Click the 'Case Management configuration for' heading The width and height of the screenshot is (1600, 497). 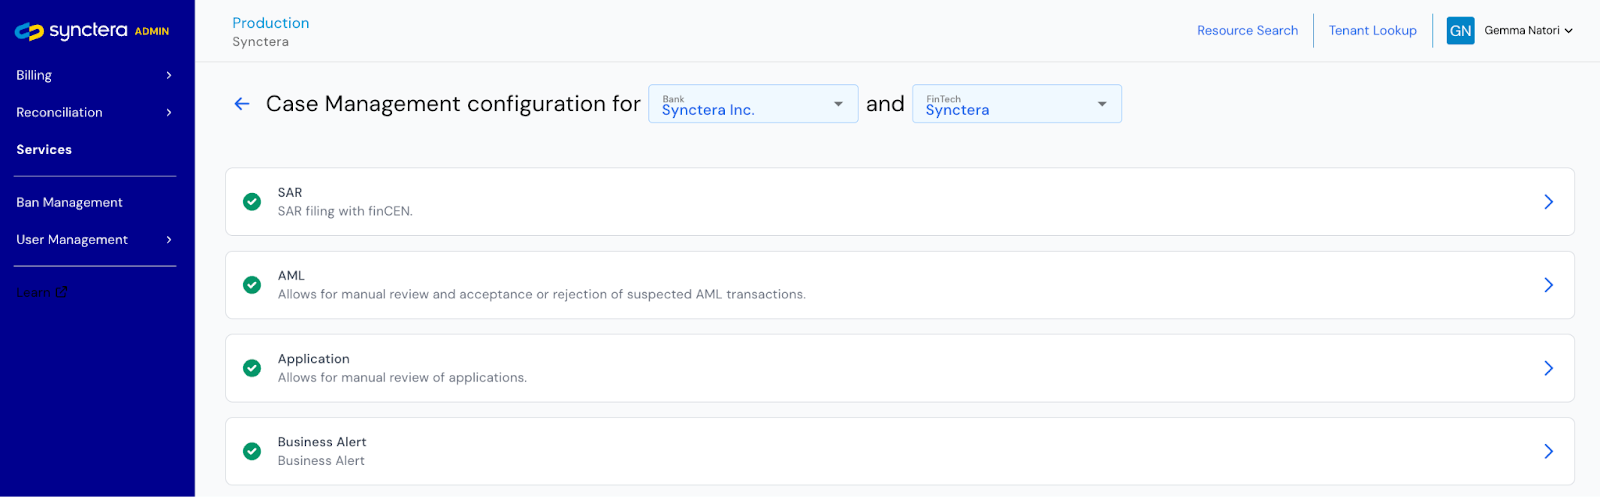coord(453,104)
